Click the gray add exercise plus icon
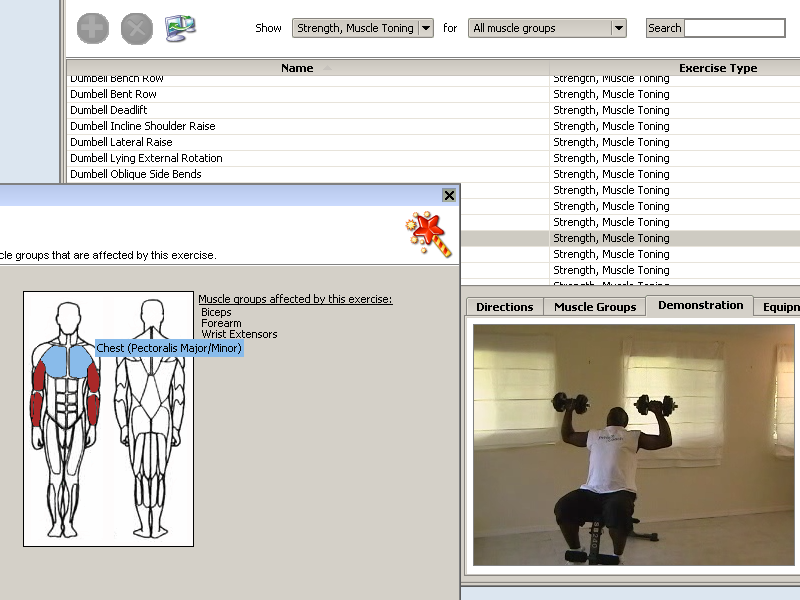Image resolution: width=800 pixels, height=600 pixels. pyautogui.click(x=93, y=28)
